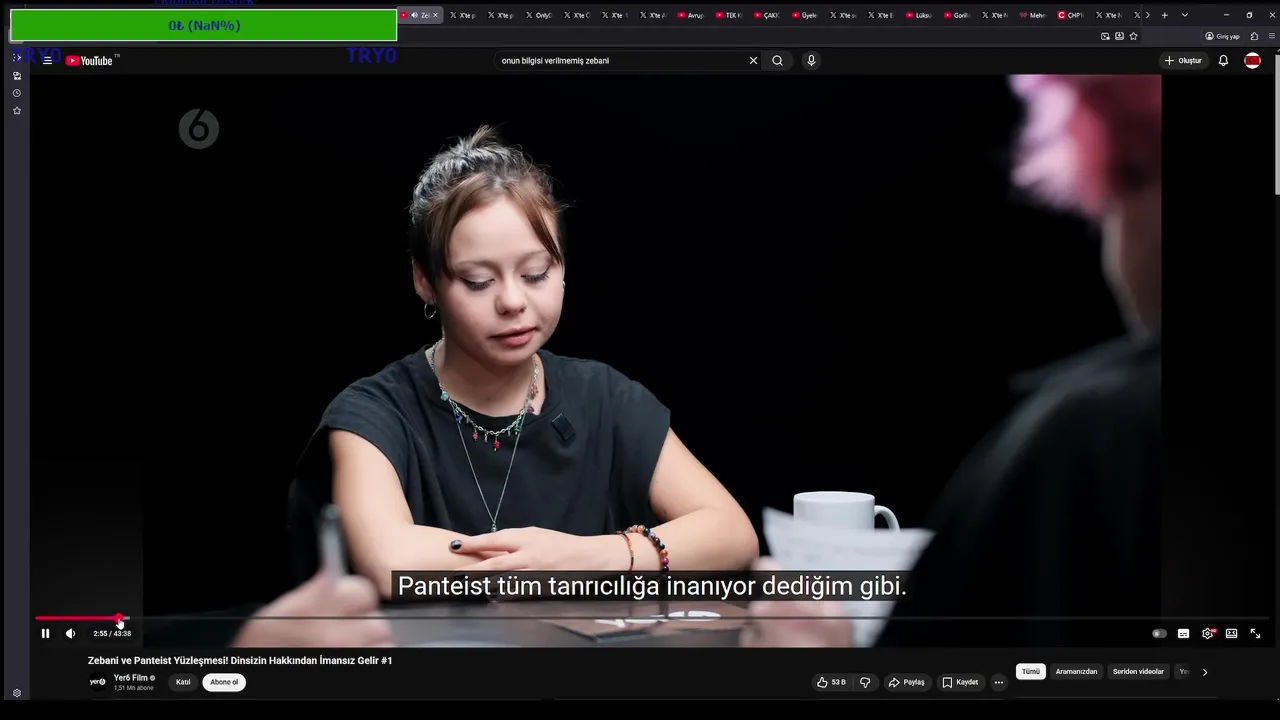The height and width of the screenshot is (720, 1280).
Task: Select the Seriden videolar chip
Action: (1138, 672)
